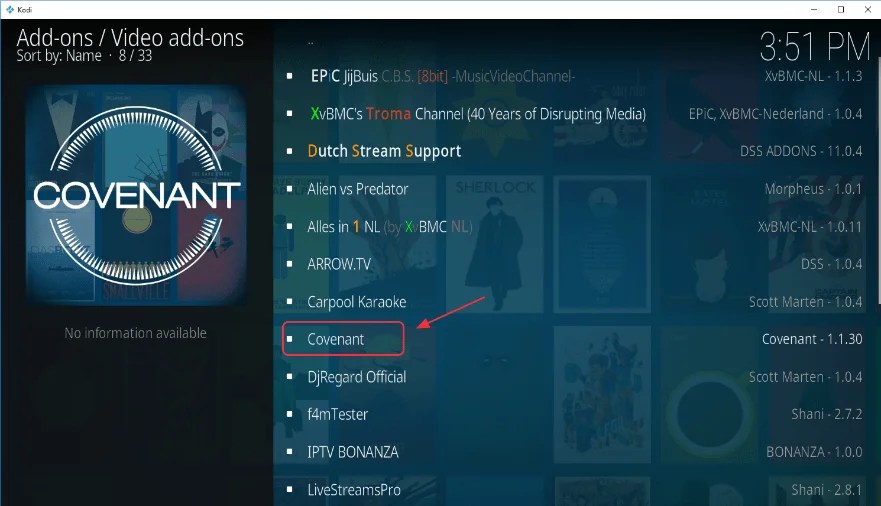Click 'XvBMC-NL - 1.1.3' version label
Screen dimensions: 881x506
pyautogui.click(x=813, y=76)
